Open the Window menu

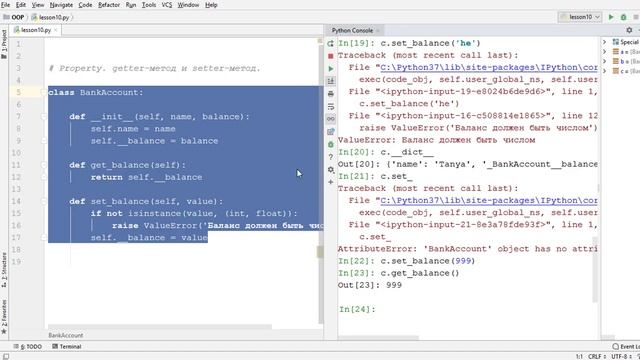pyautogui.click(x=188, y=5)
